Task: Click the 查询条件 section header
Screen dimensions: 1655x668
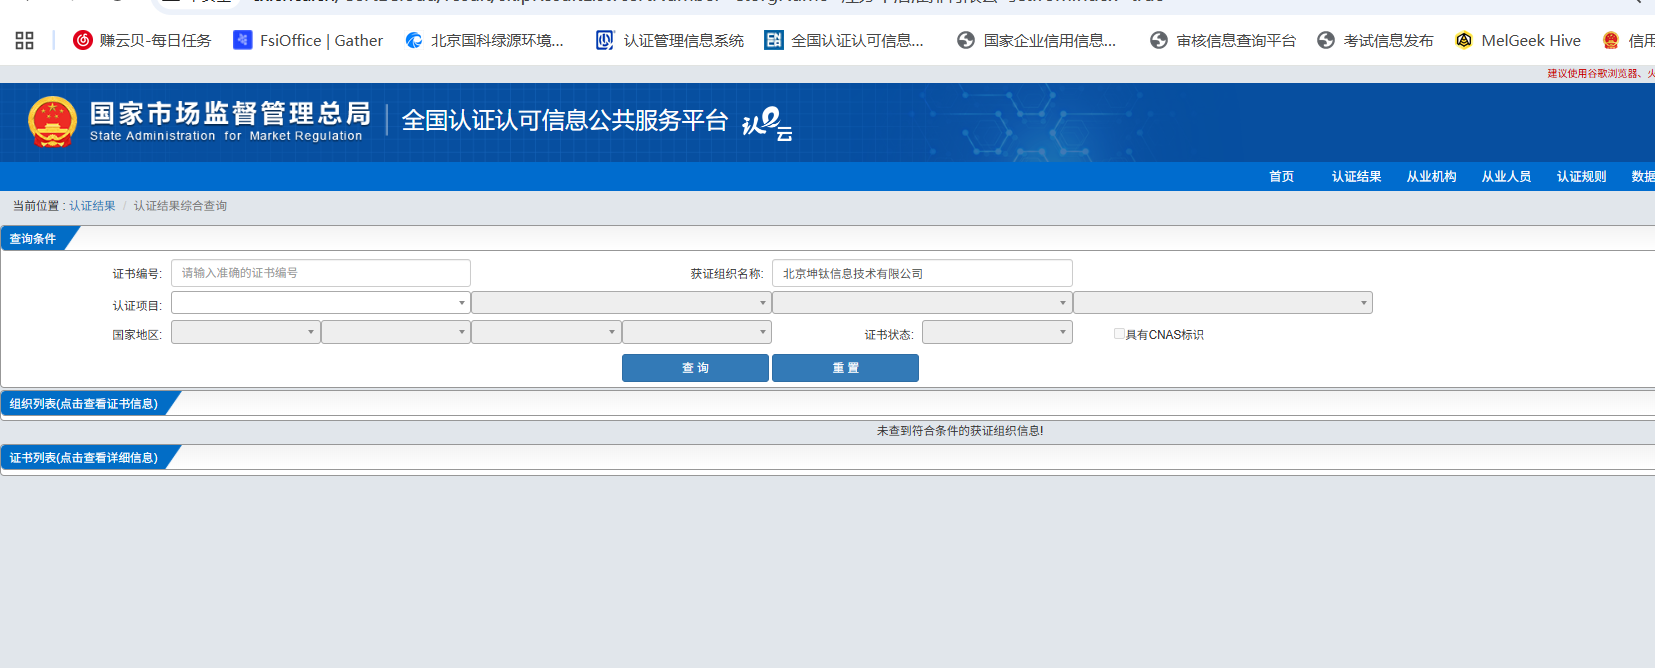Action: (x=33, y=239)
